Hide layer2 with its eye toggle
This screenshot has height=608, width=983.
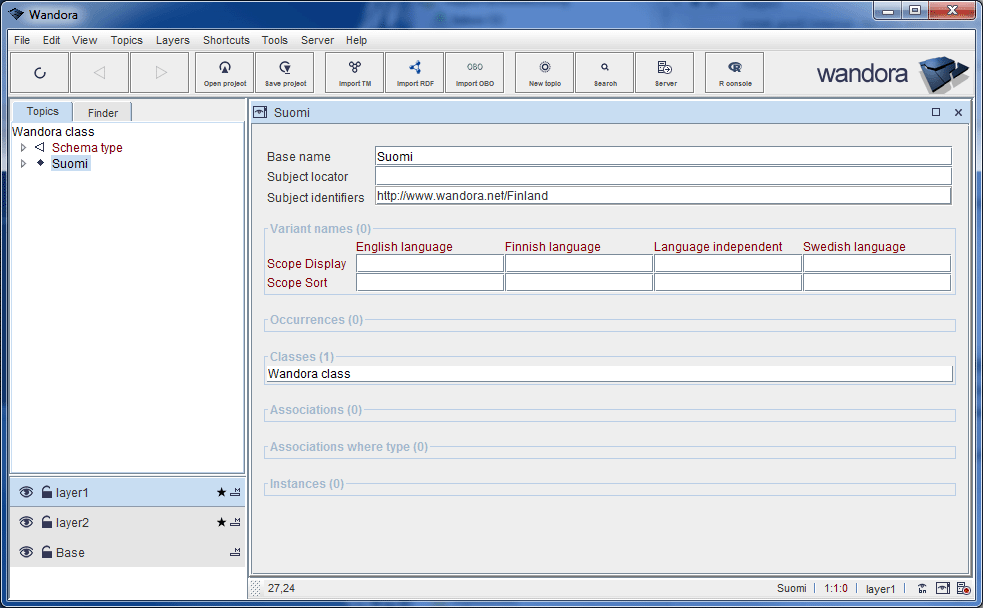coord(24,522)
